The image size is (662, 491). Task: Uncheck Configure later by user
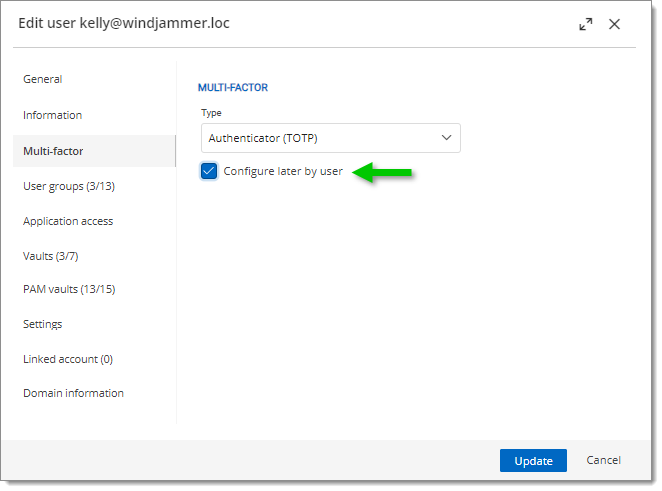point(209,171)
